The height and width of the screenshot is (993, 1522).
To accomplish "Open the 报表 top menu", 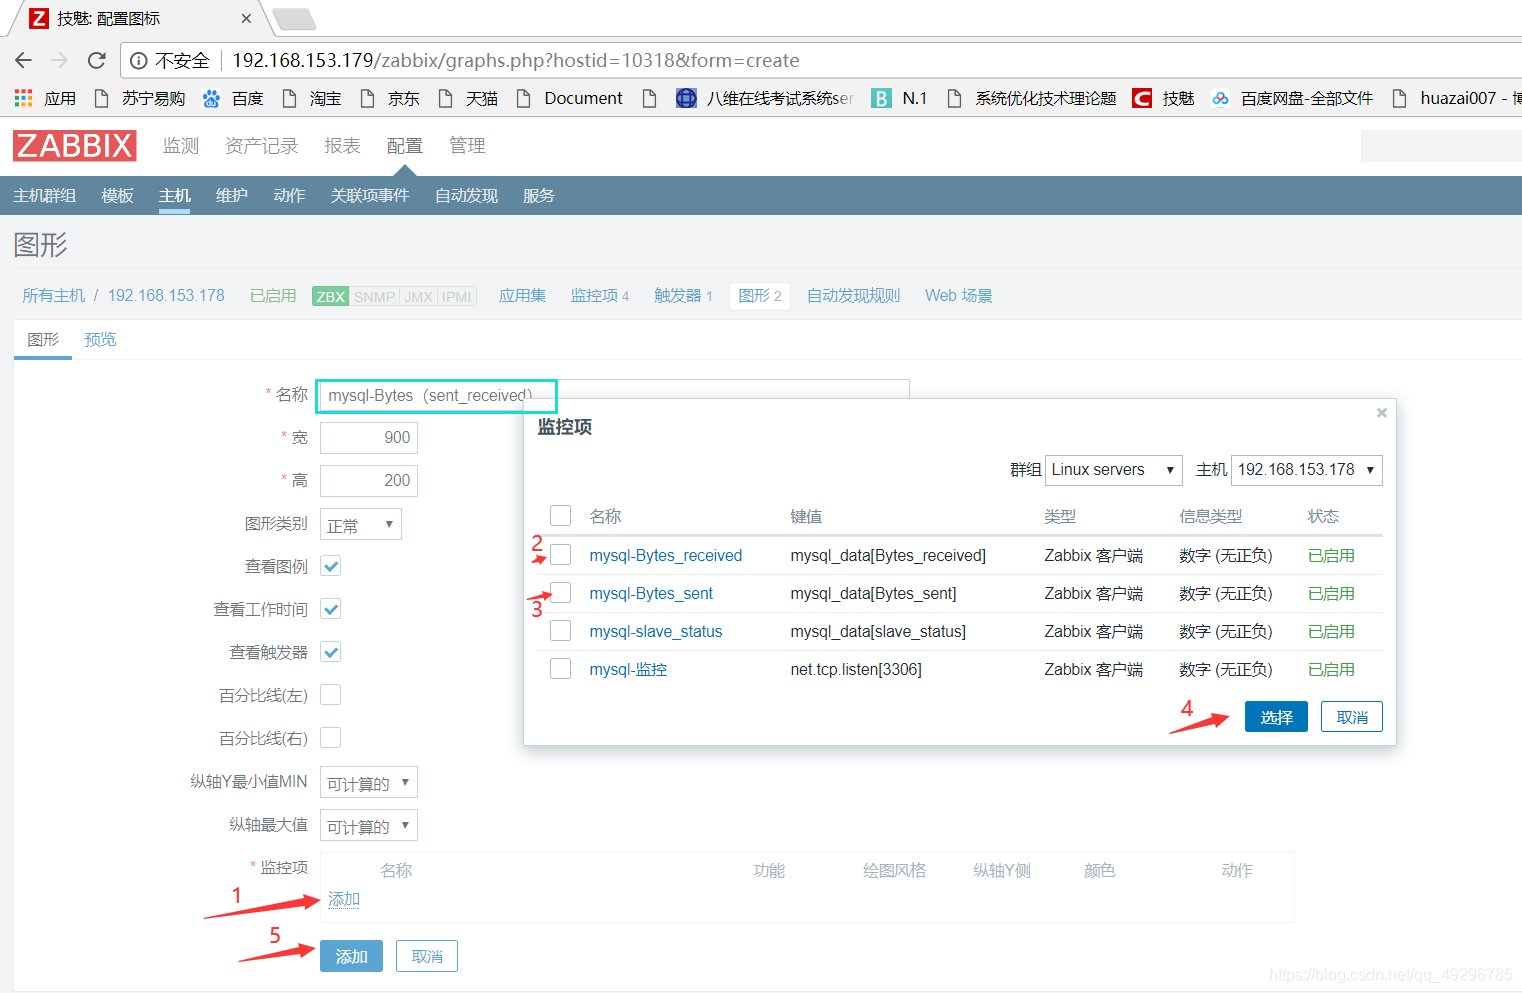I will (342, 146).
